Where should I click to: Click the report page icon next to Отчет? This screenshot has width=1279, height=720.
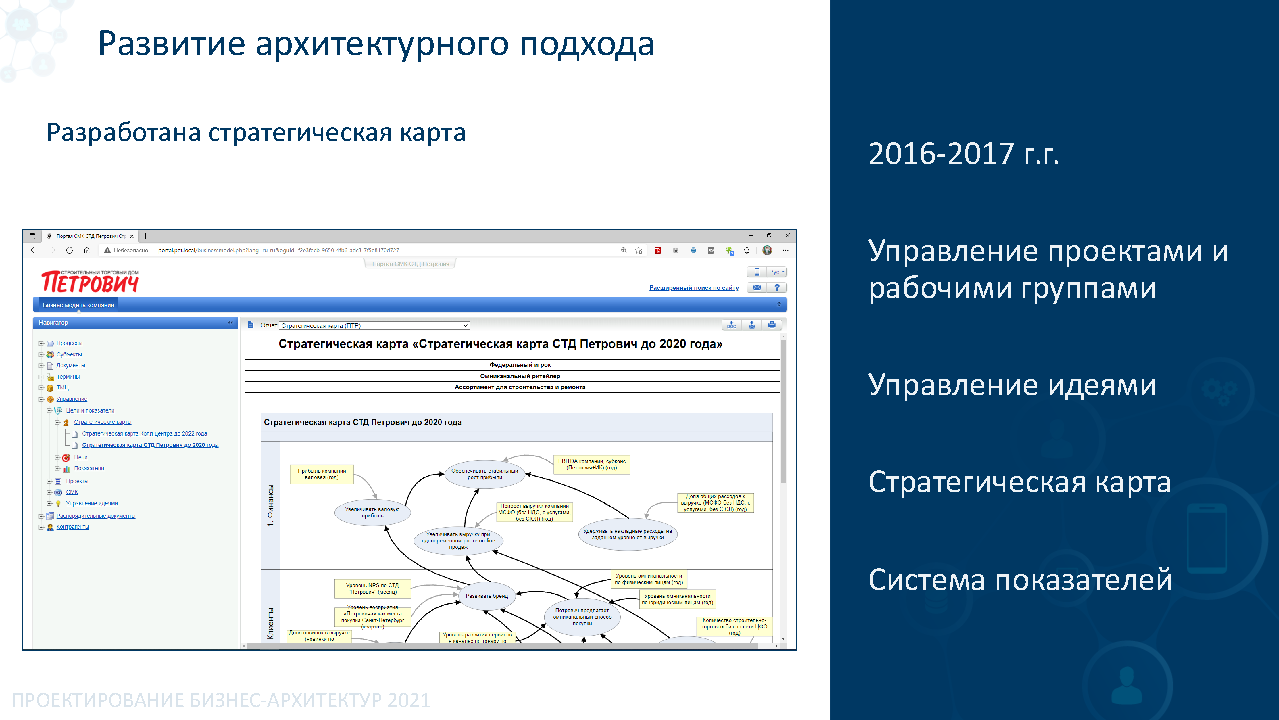[250, 325]
